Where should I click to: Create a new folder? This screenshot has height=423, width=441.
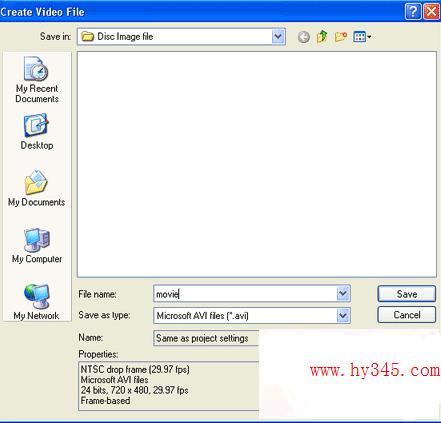point(341,37)
